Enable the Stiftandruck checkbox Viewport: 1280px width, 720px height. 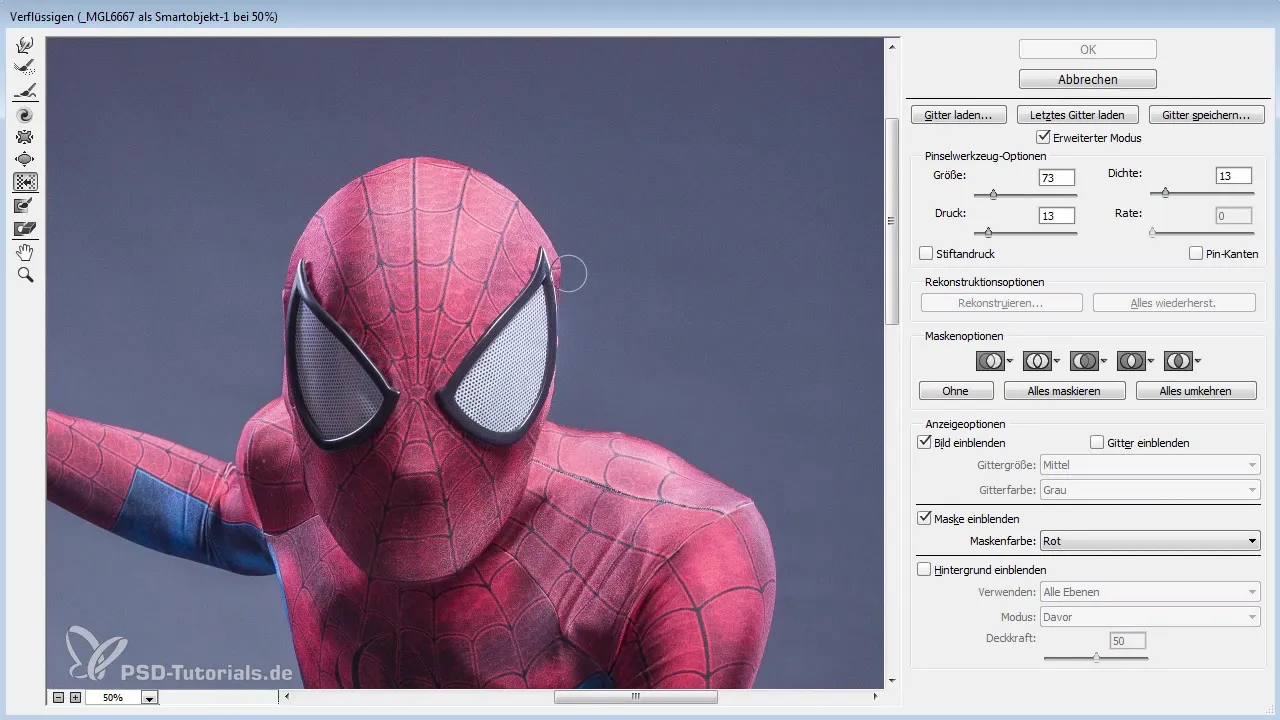click(x=926, y=254)
